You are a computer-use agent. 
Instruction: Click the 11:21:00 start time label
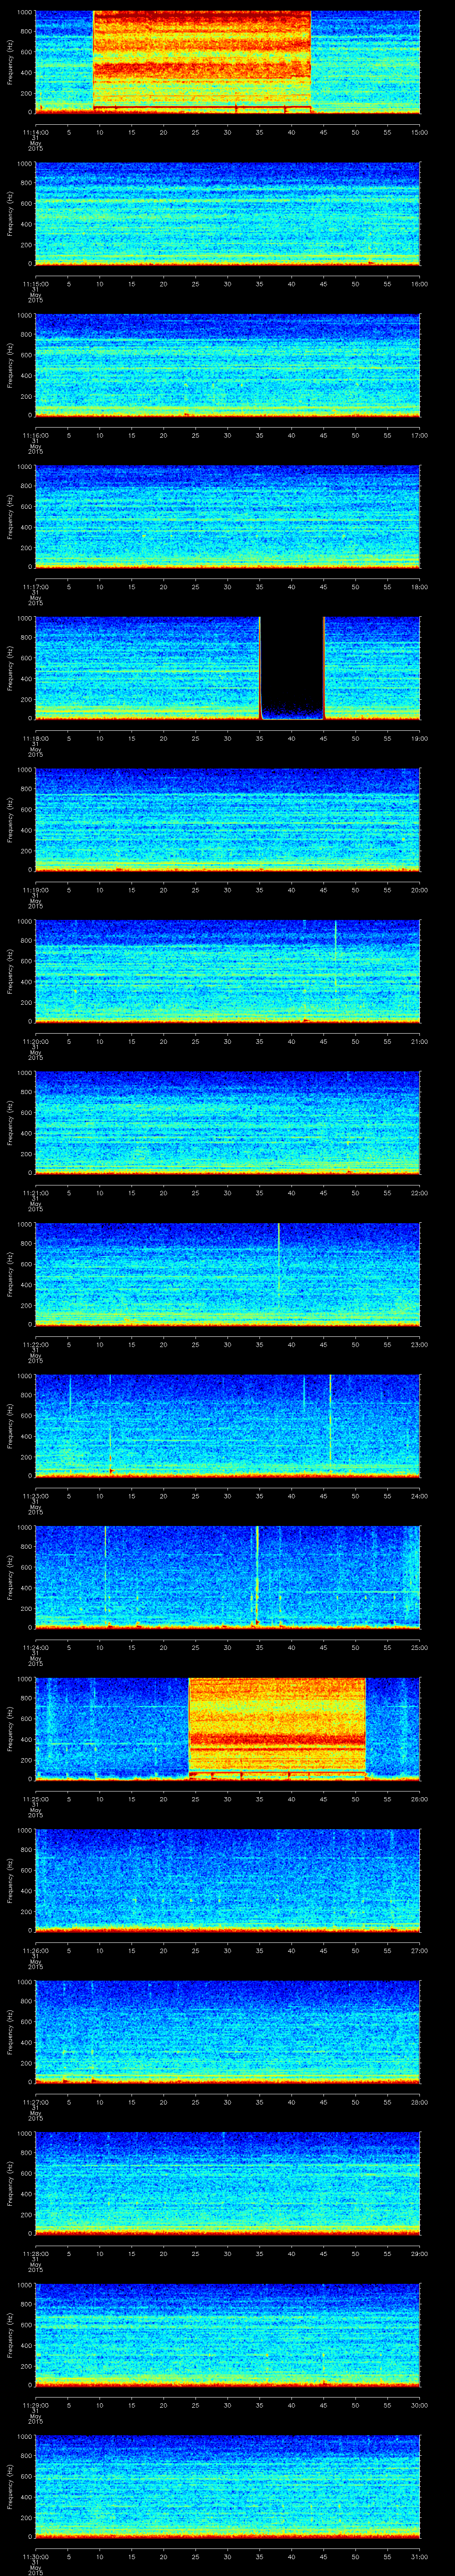[x=35, y=1192]
